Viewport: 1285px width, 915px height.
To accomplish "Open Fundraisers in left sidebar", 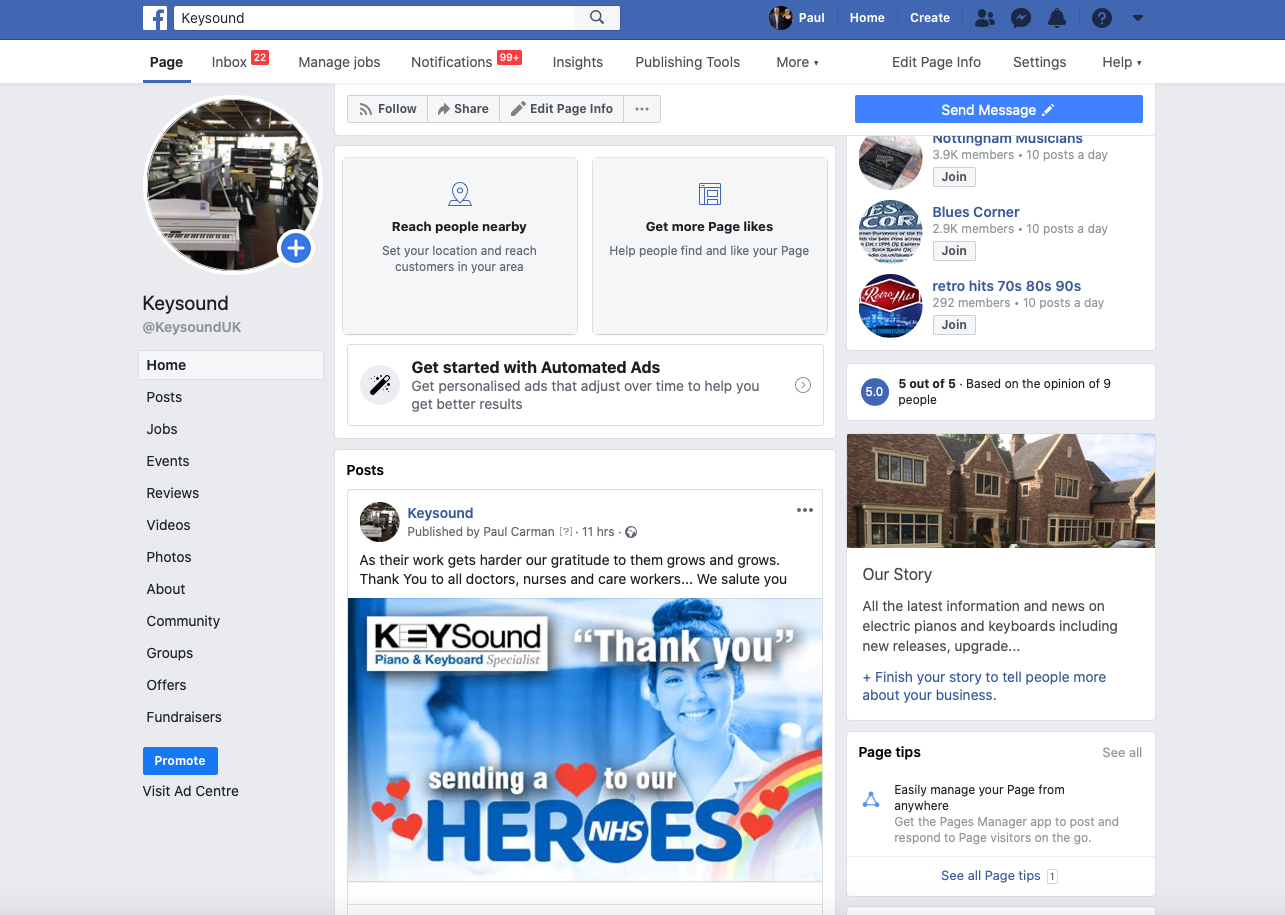I will pyautogui.click(x=184, y=717).
